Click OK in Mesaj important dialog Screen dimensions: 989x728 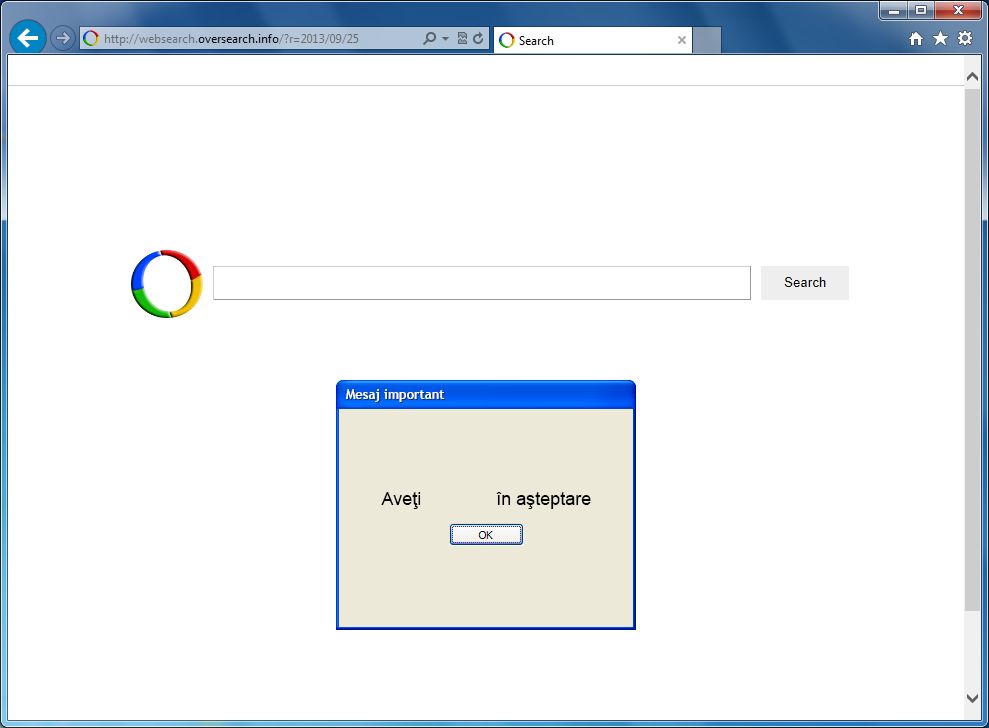486,534
